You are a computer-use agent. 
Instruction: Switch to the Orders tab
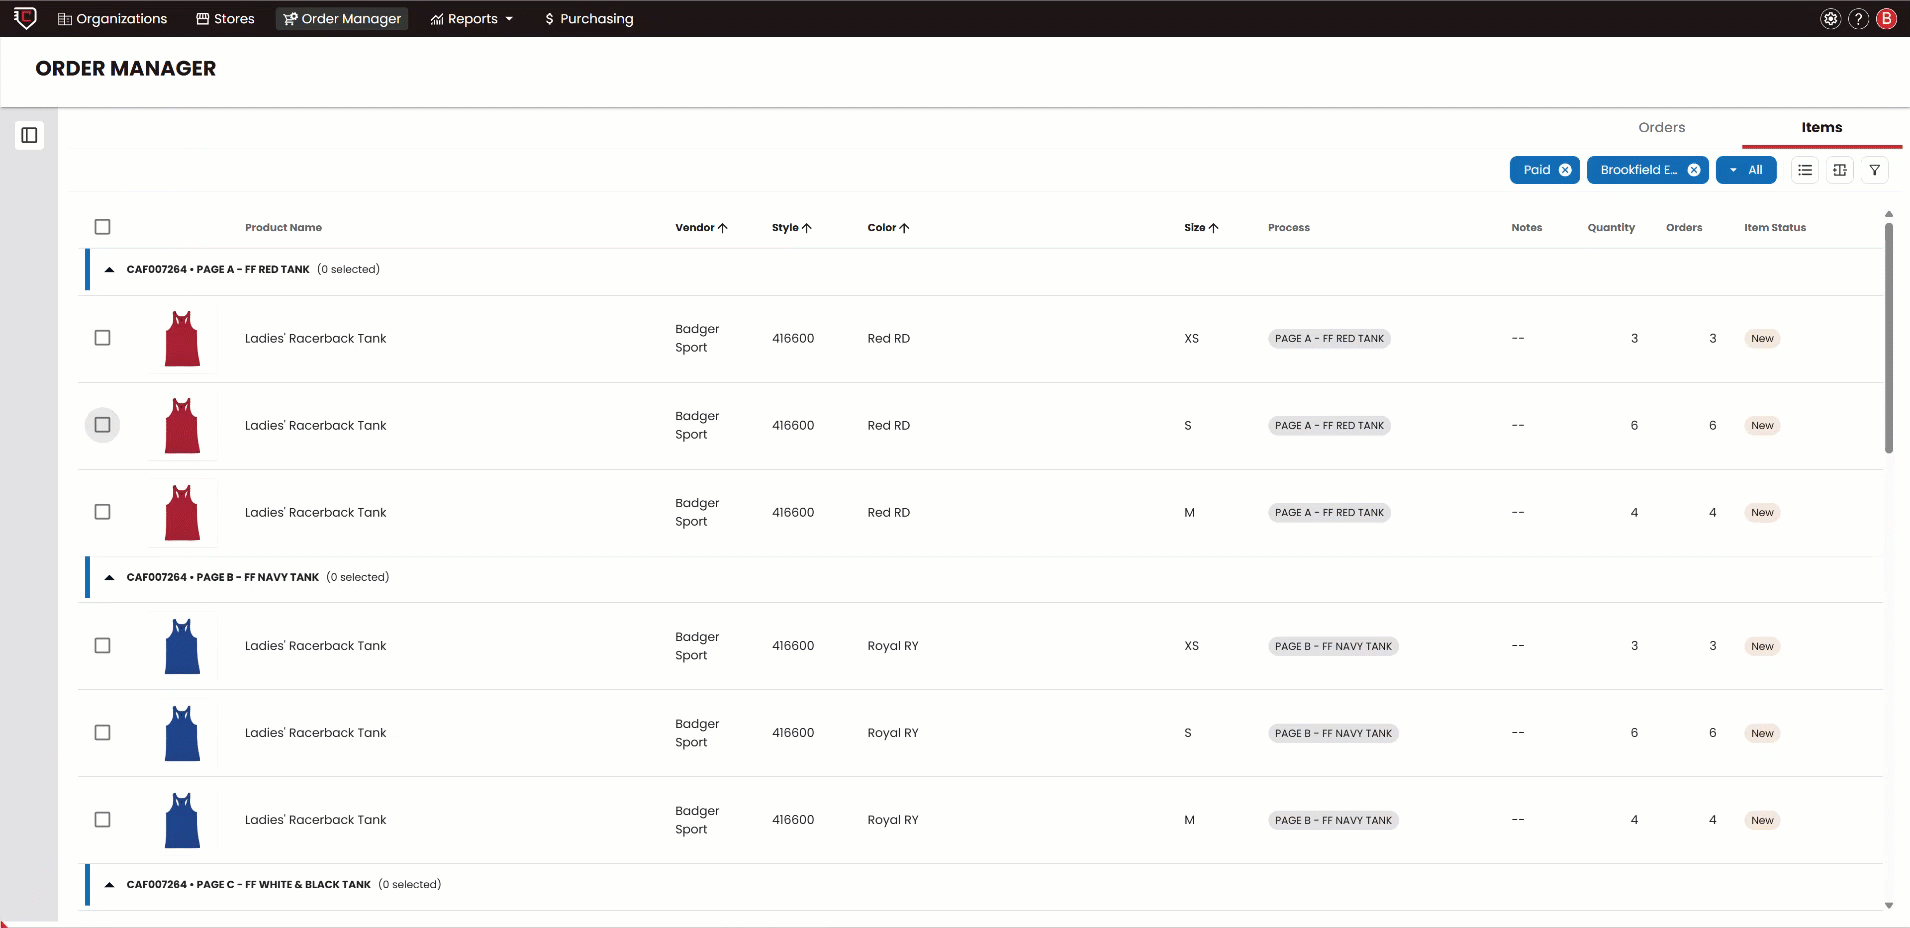[1661, 127]
